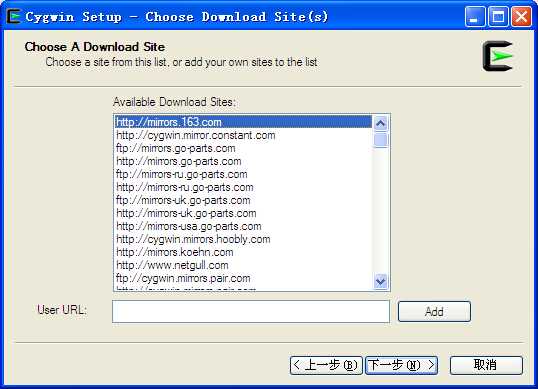This screenshot has height=389, width=538.
Task: Click the large Cygwin logo at top right
Action: (x=498, y=56)
